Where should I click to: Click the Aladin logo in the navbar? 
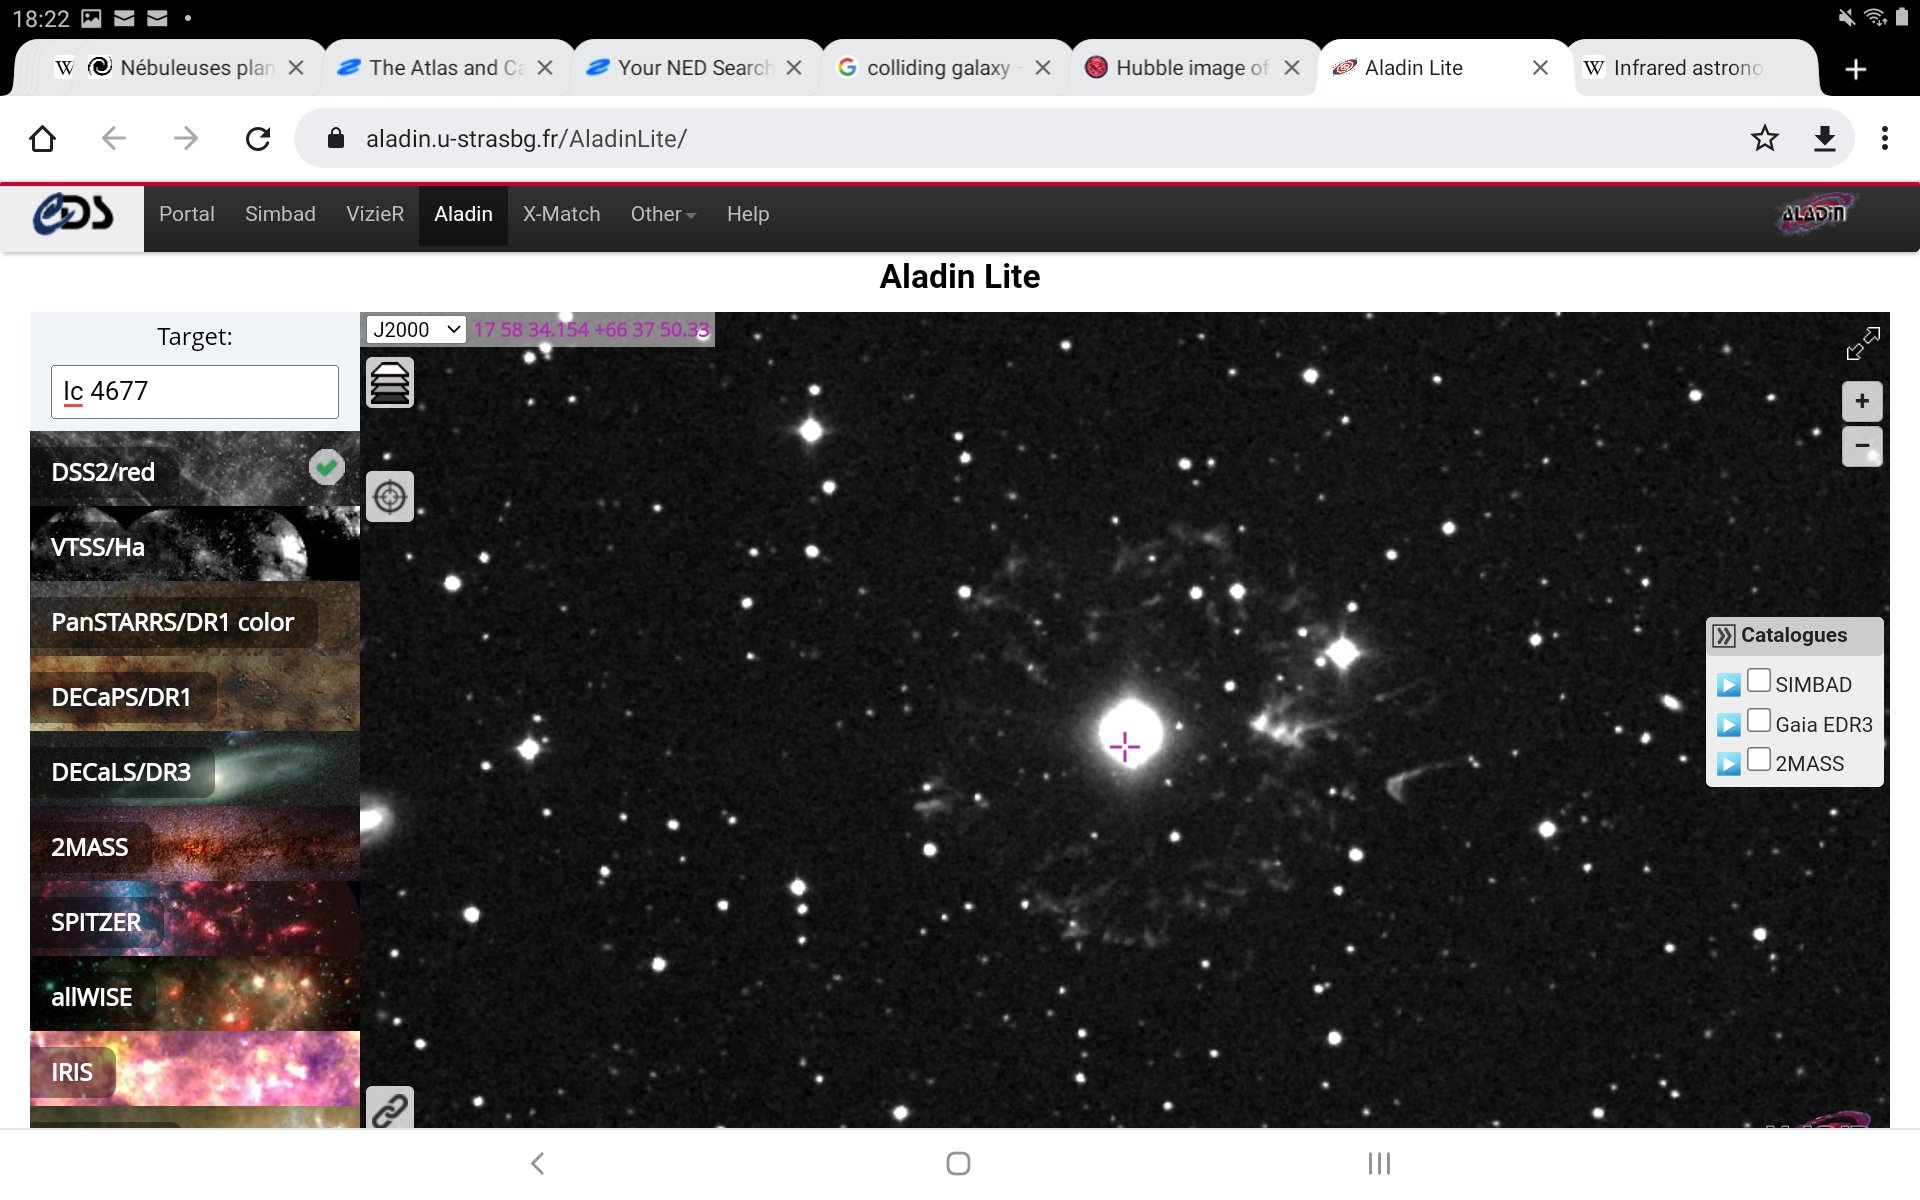pyautogui.click(x=1816, y=213)
